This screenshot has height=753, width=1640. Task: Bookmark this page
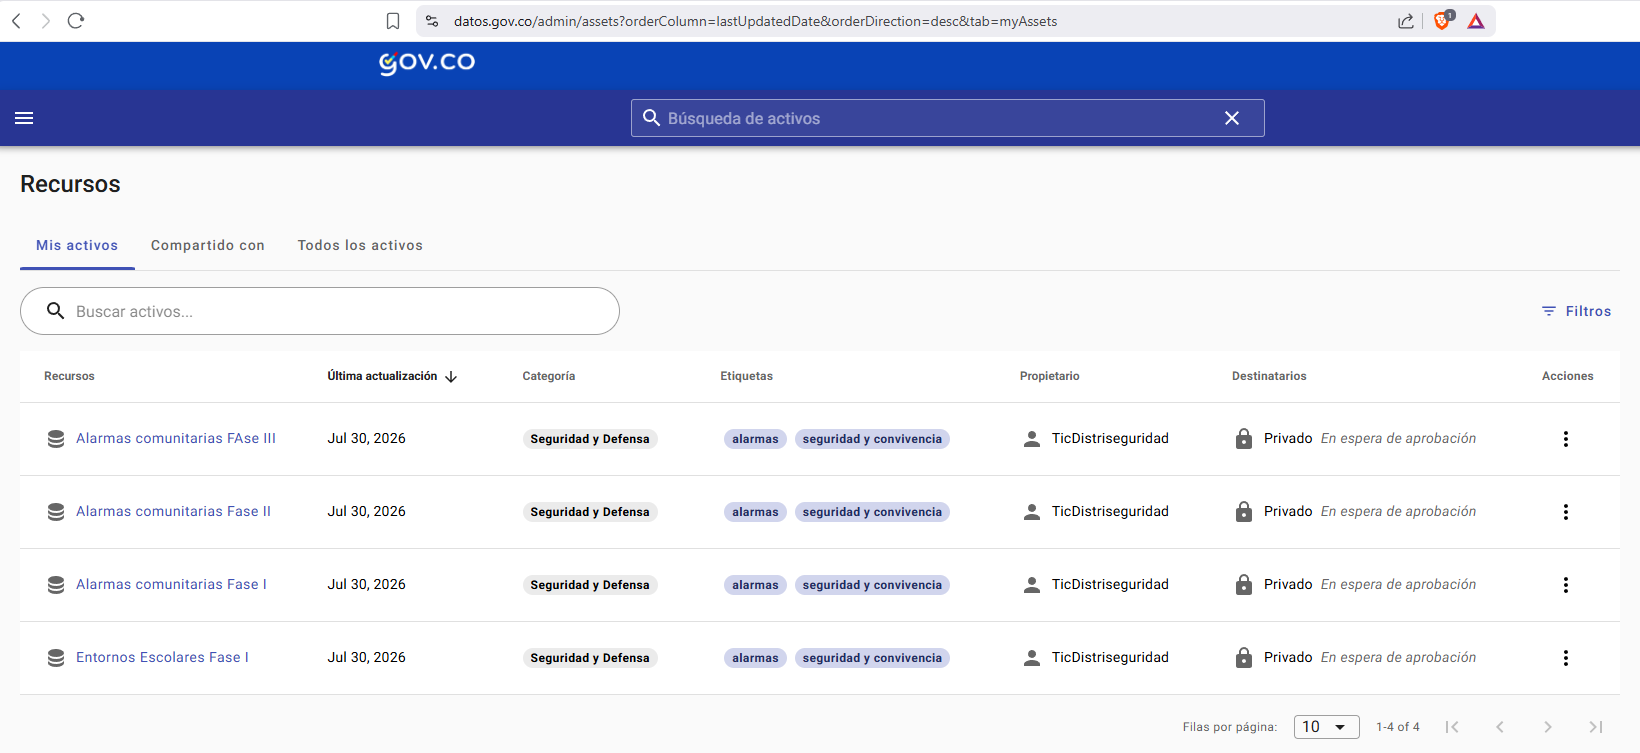(x=393, y=21)
